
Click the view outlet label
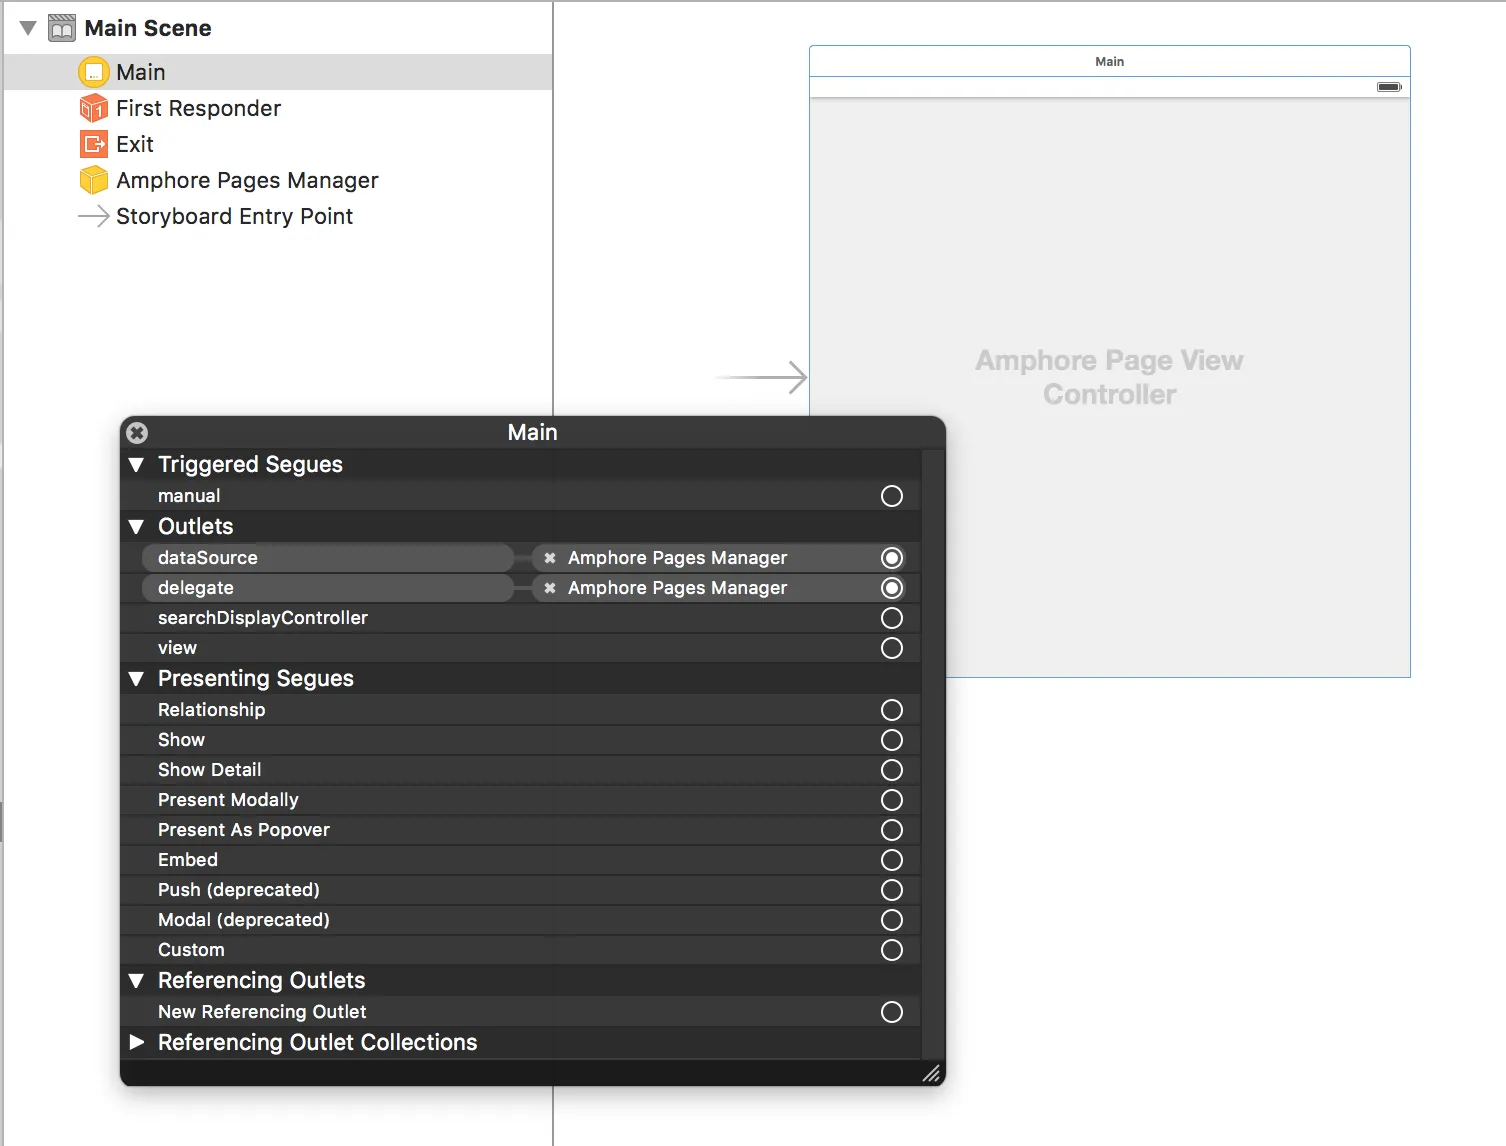[177, 648]
